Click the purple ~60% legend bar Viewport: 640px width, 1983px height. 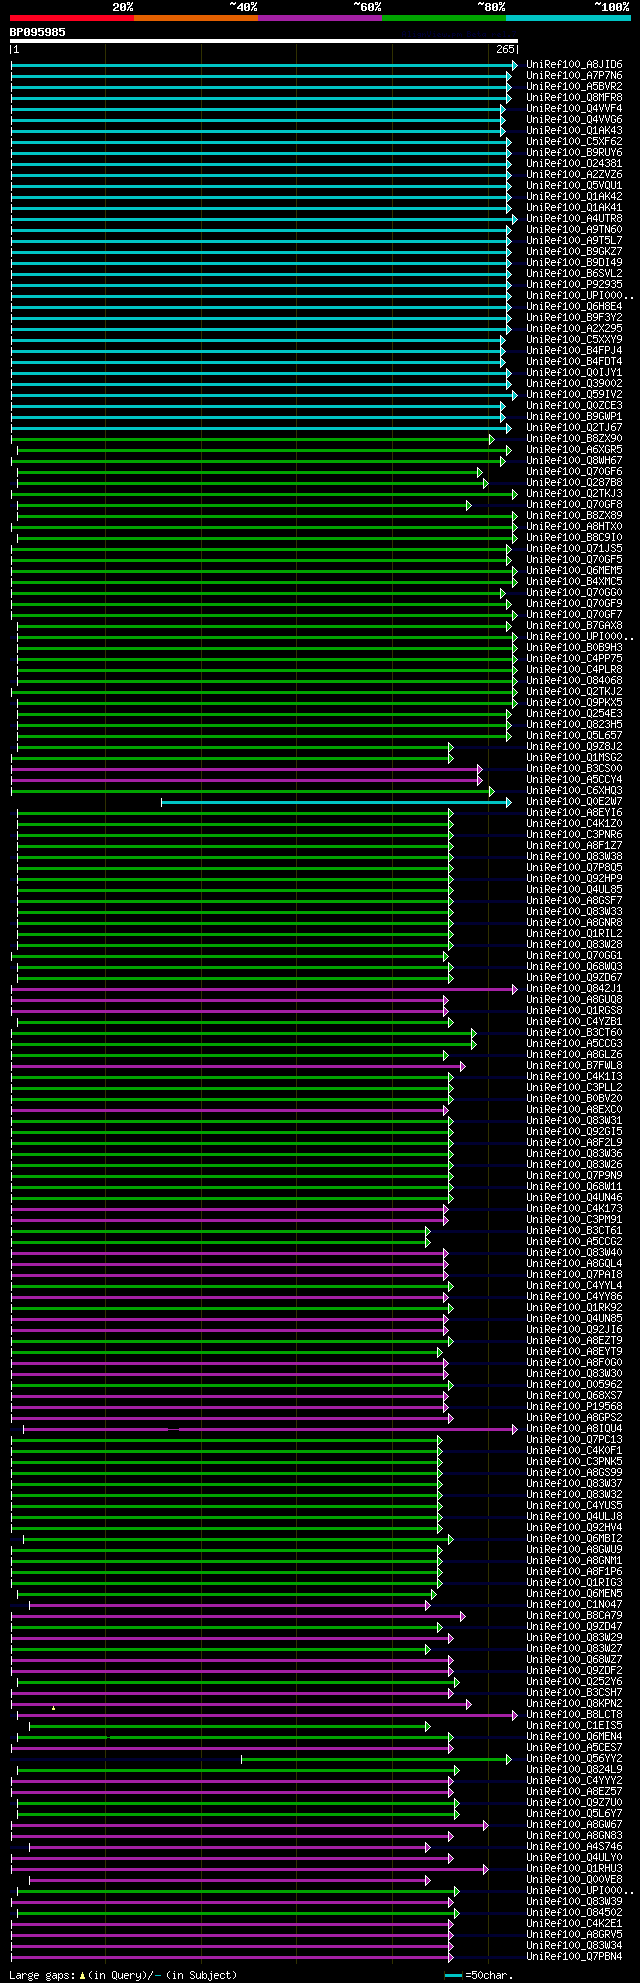point(319,17)
